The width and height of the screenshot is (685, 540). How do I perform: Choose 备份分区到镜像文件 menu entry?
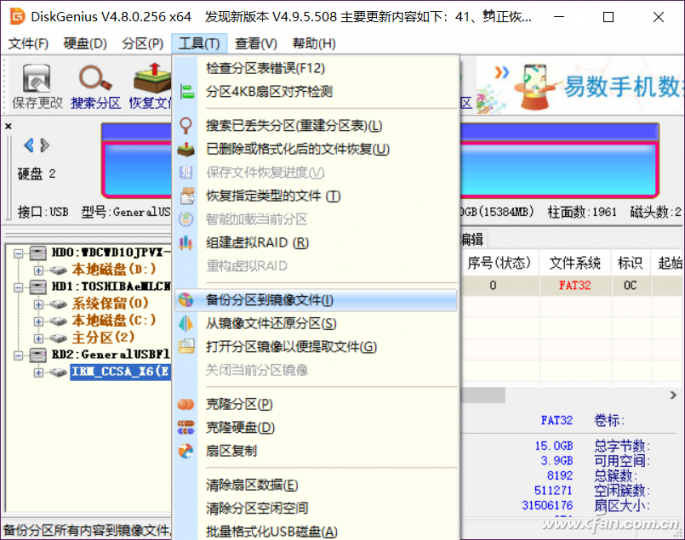pyautogui.click(x=315, y=300)
